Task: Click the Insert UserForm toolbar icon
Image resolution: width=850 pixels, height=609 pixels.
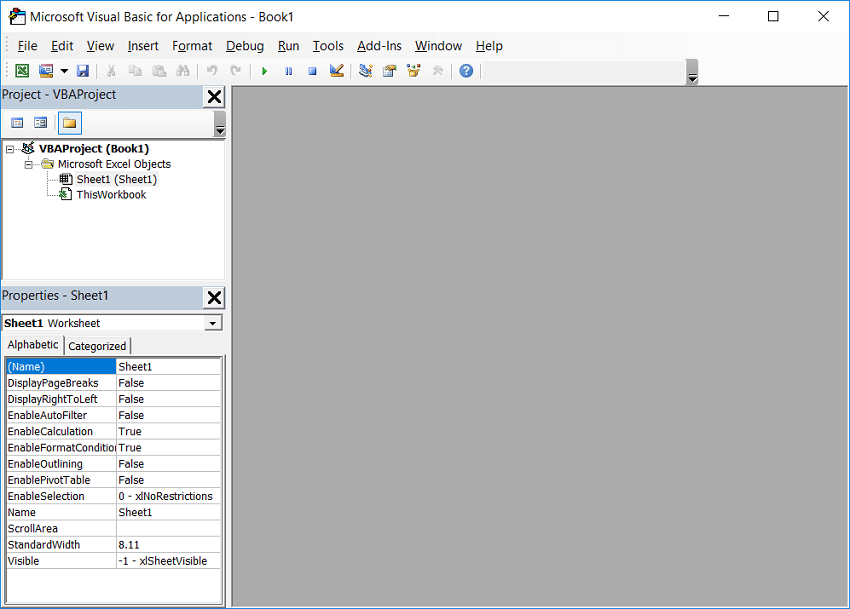Action: pos(46,71)
